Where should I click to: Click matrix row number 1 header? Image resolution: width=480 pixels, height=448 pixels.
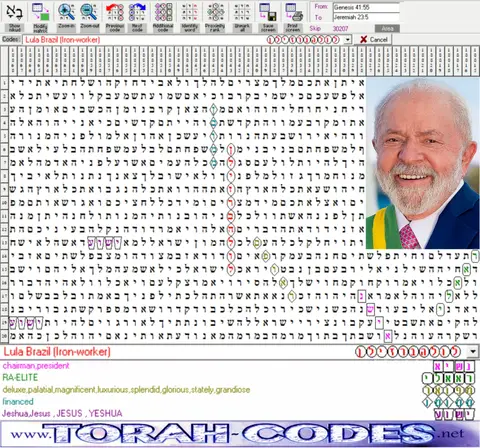coord(4,83)
